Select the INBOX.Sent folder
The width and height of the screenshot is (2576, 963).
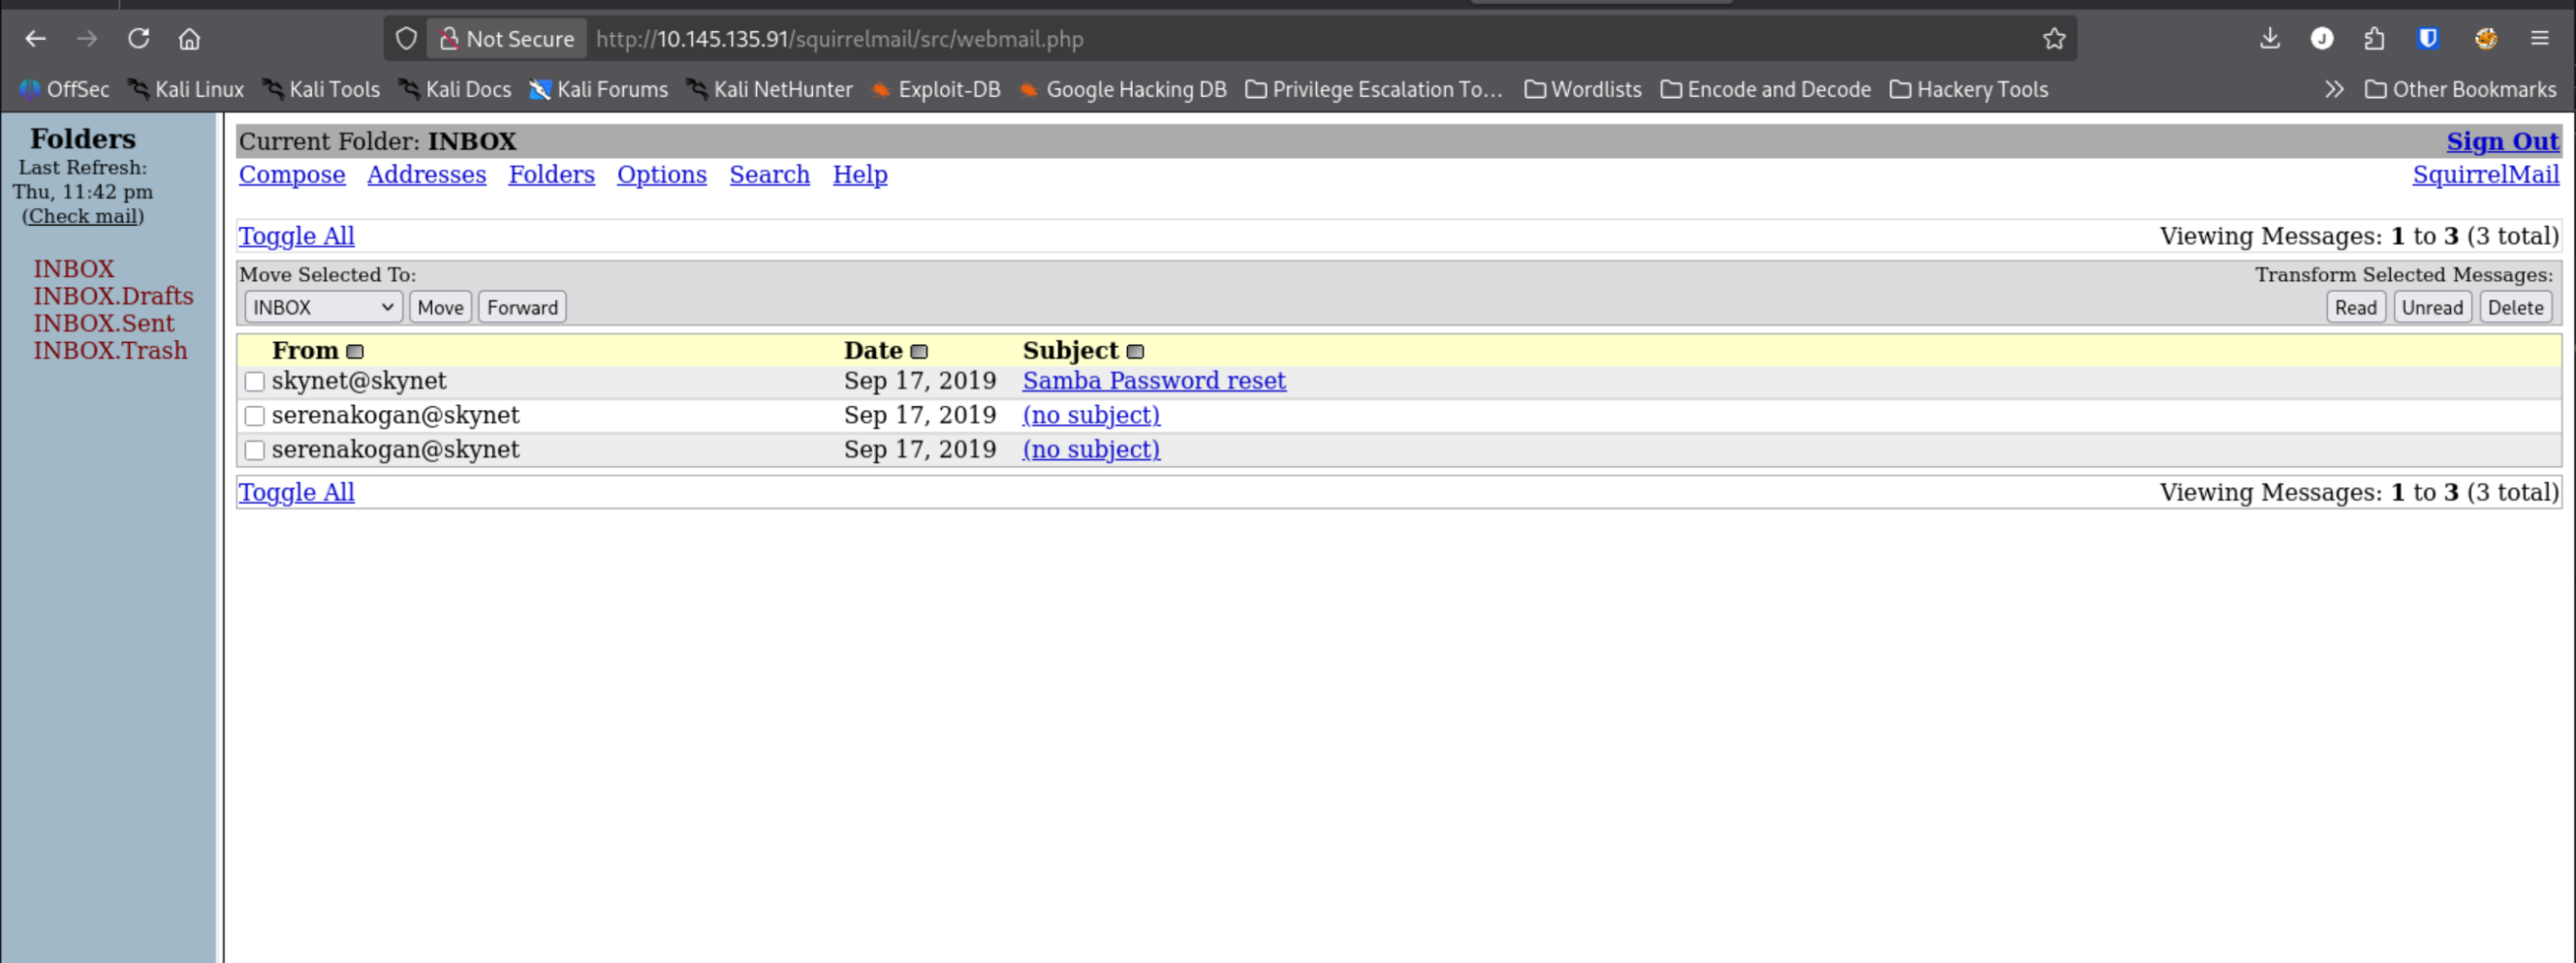pyautogui.click(x=104, y=324)
